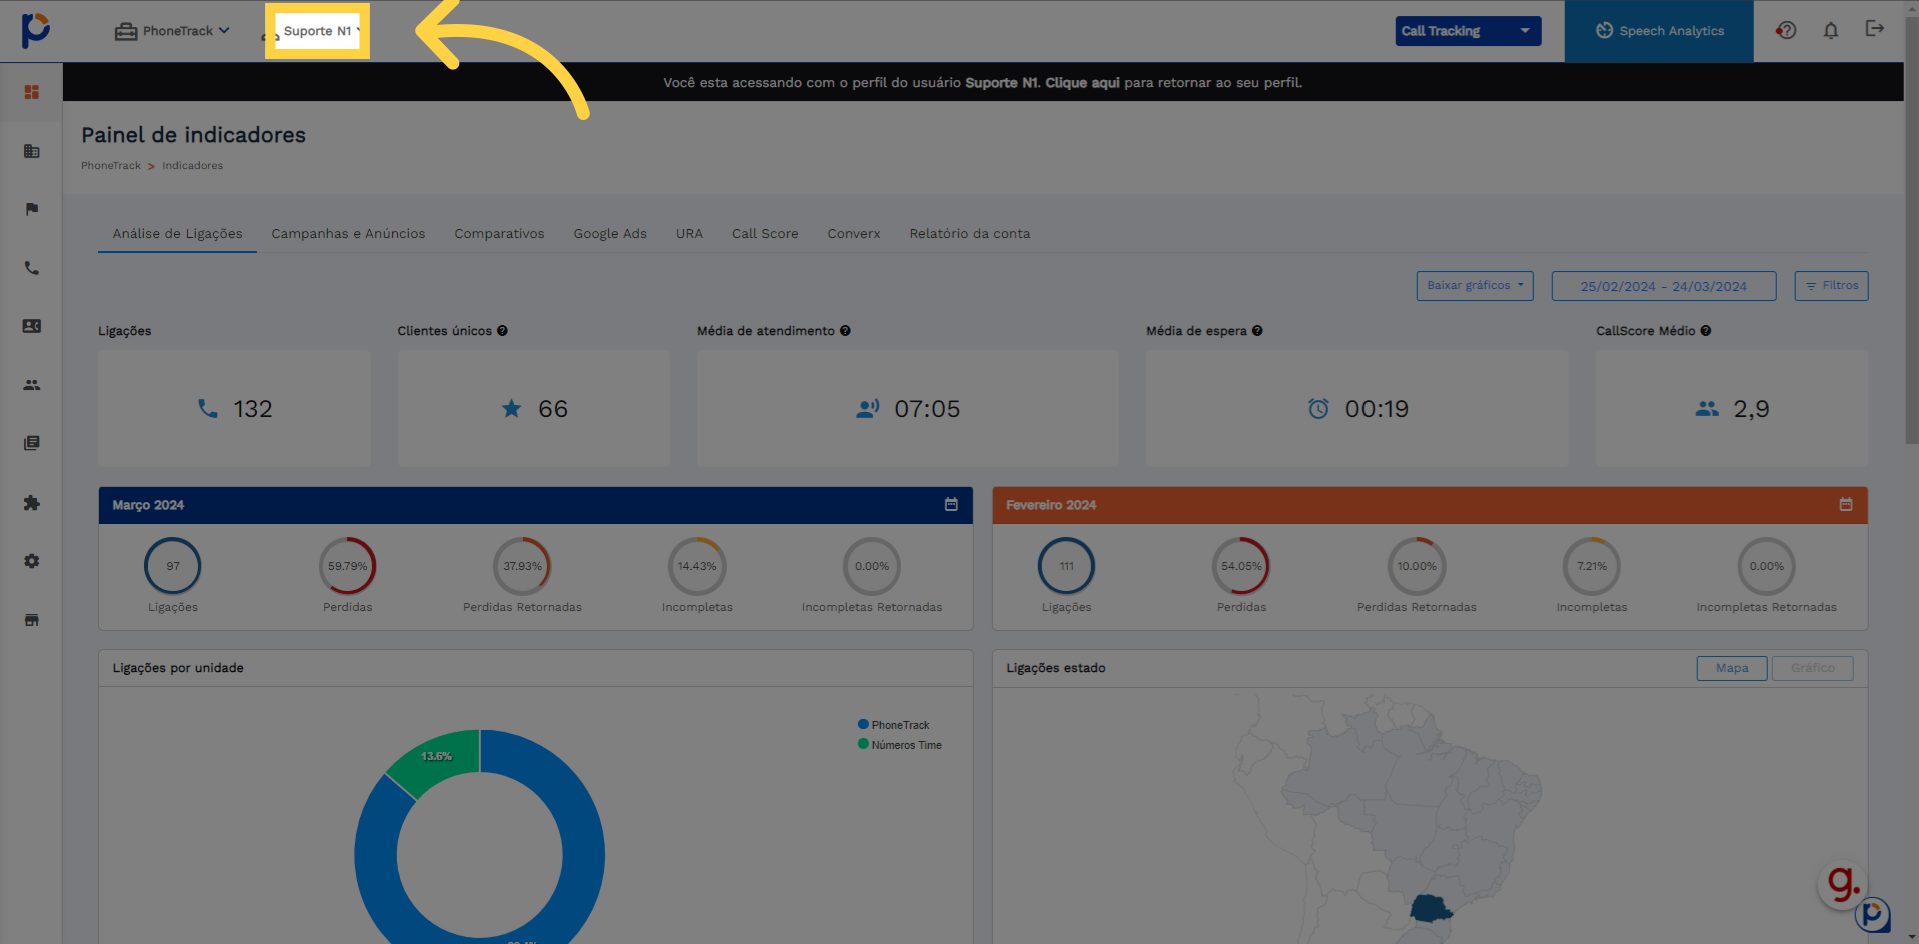
Task: Click the highlighted state on Brazil map
Action: point(1430,908)
